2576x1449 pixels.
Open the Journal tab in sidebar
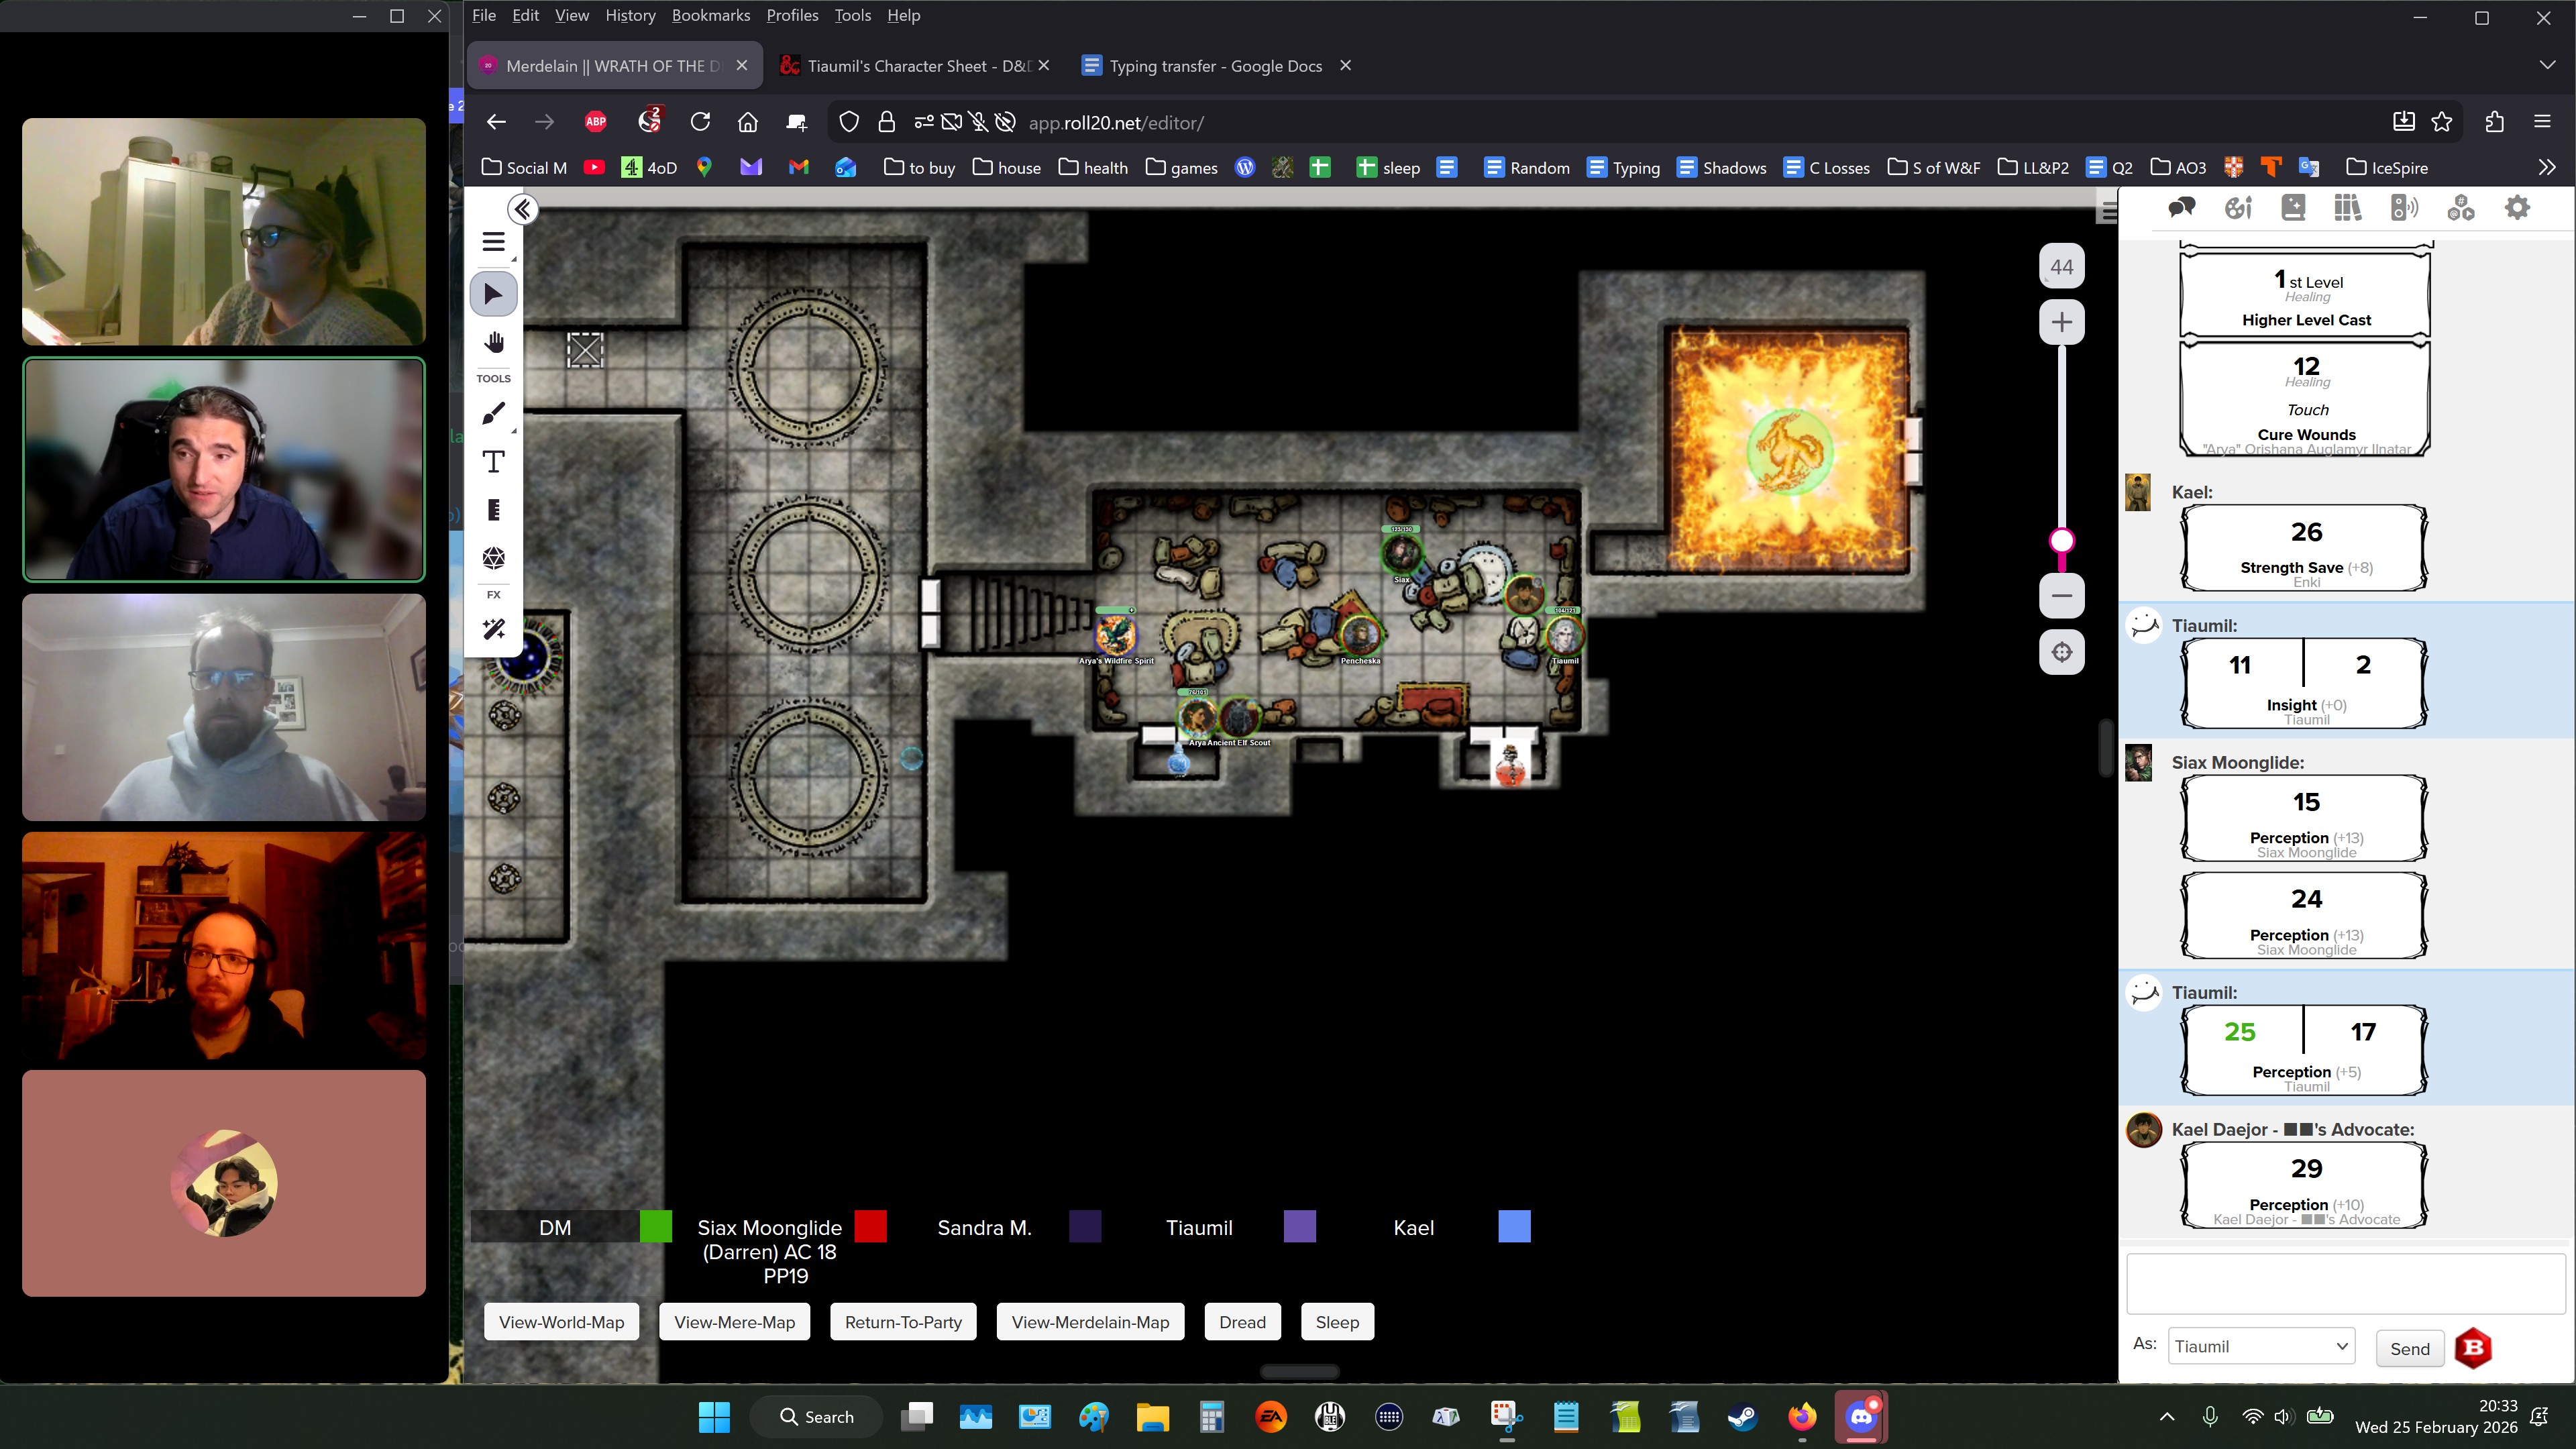(2292, 208)
